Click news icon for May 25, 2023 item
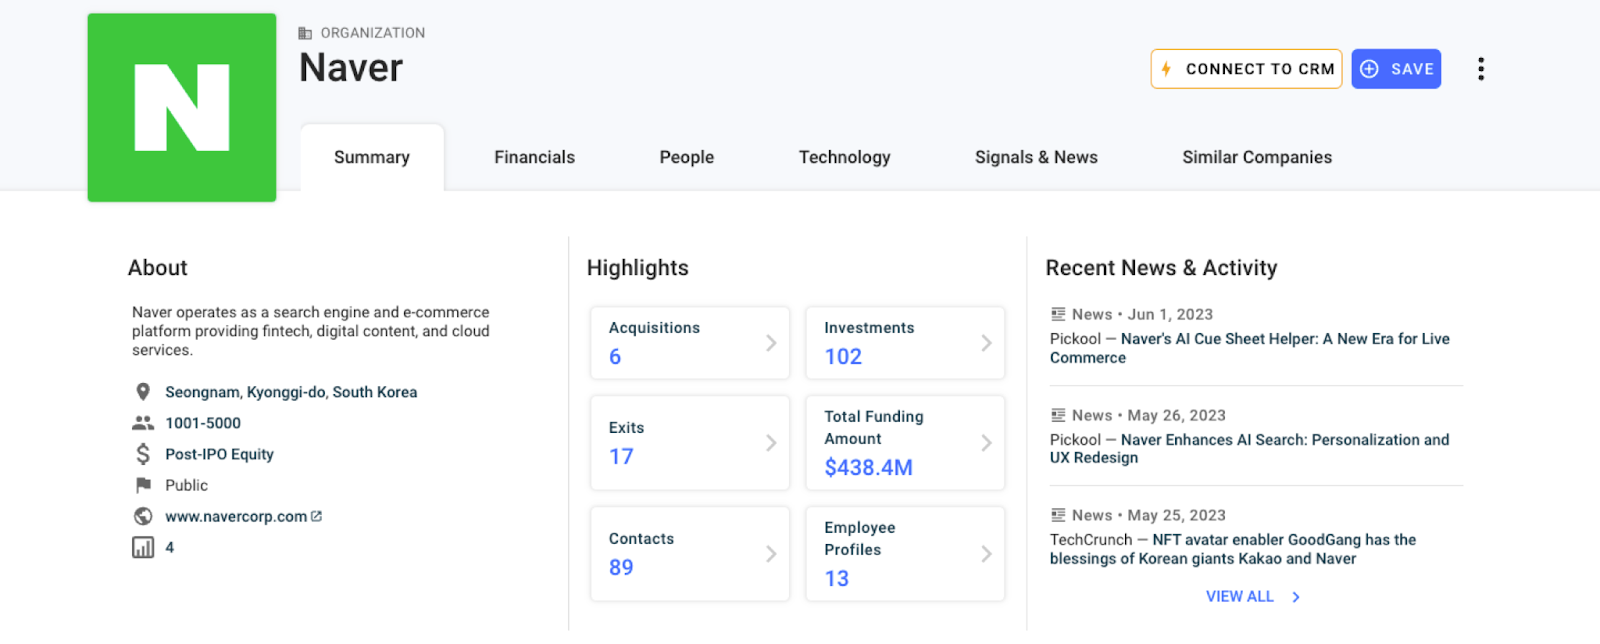Screen dimensions: 1600x644 point(1058,515)
